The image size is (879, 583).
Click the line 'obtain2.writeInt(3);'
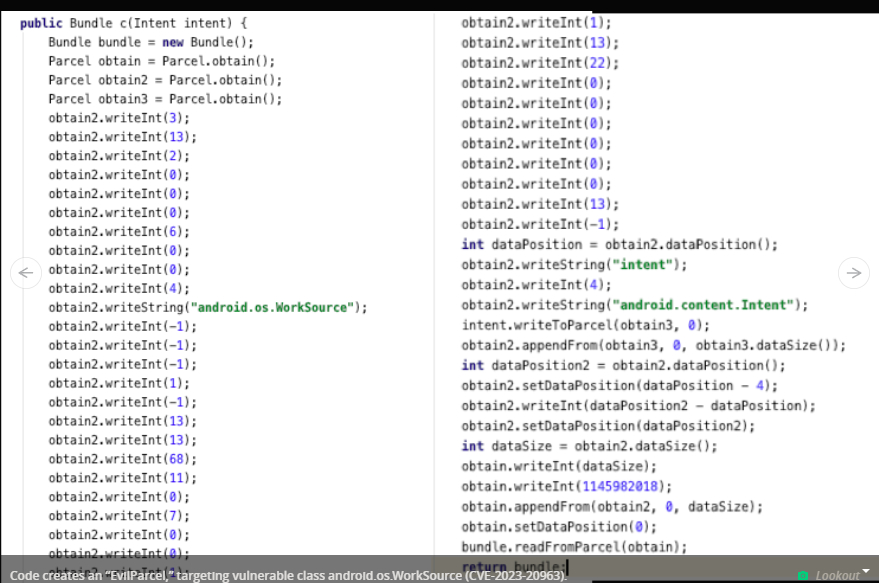pyautogui.click(x=119, y=118)
